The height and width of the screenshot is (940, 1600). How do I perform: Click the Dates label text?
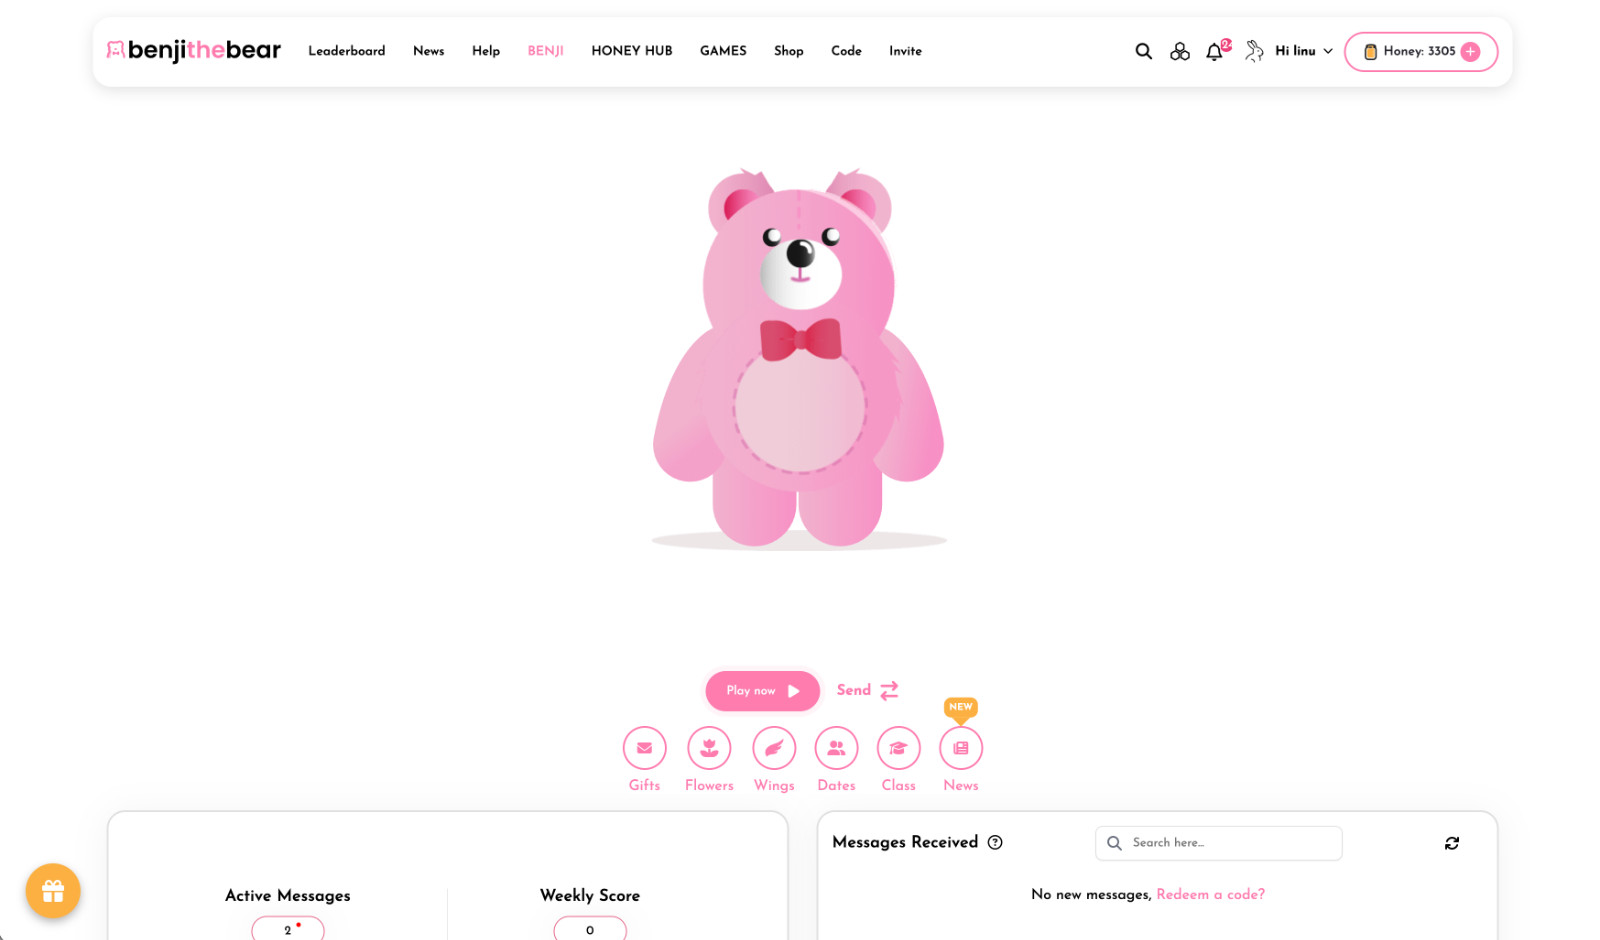point(836,785)
